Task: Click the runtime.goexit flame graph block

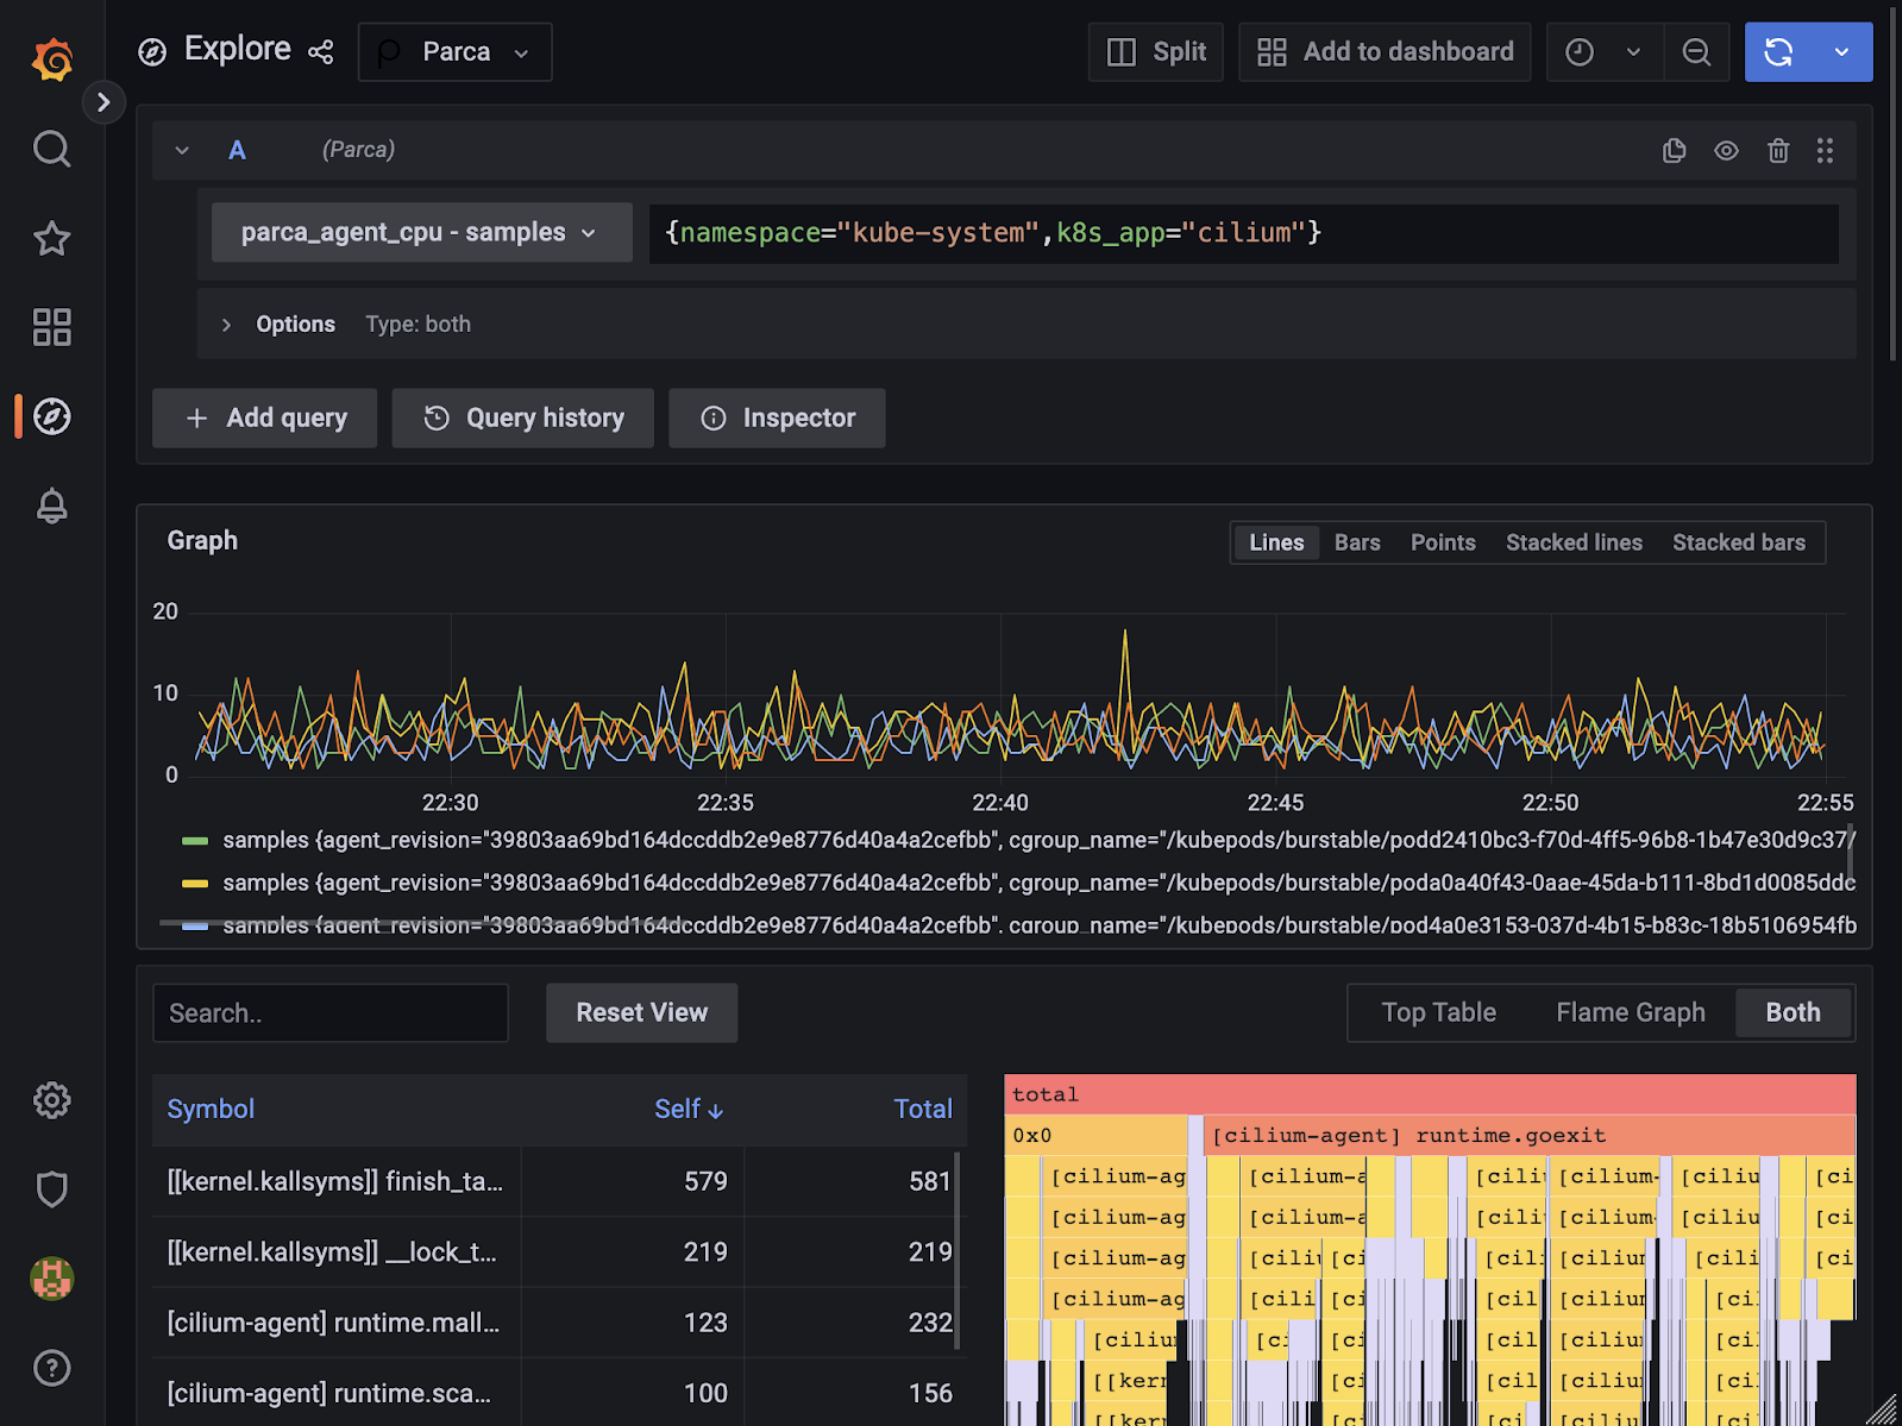Action: point(1530,1135)
